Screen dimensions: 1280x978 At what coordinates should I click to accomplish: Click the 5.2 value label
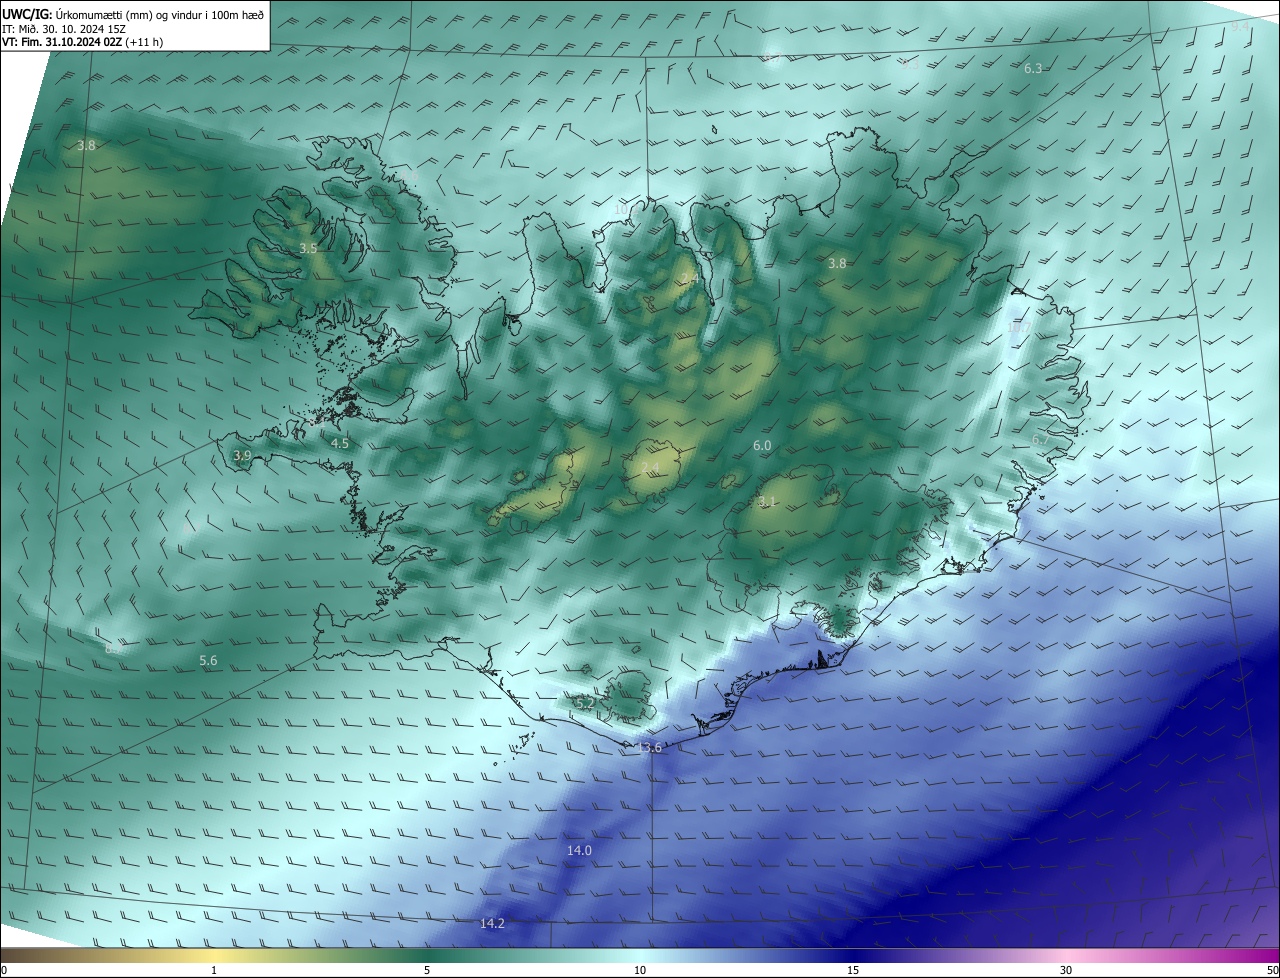[586, 703]
